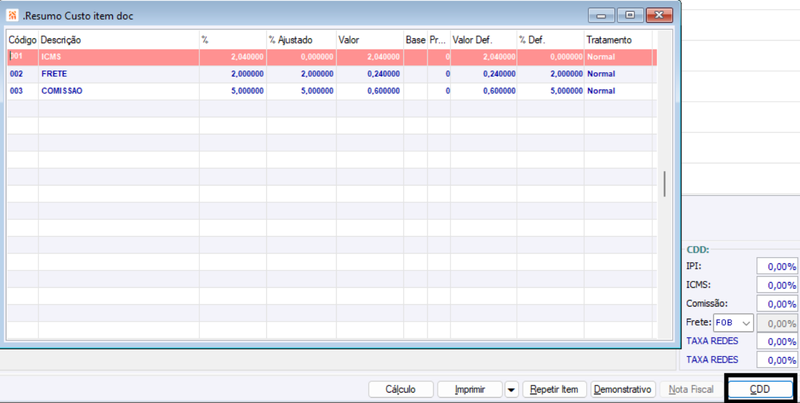Click the CDD Comissão percentage field

coord(777,304)
